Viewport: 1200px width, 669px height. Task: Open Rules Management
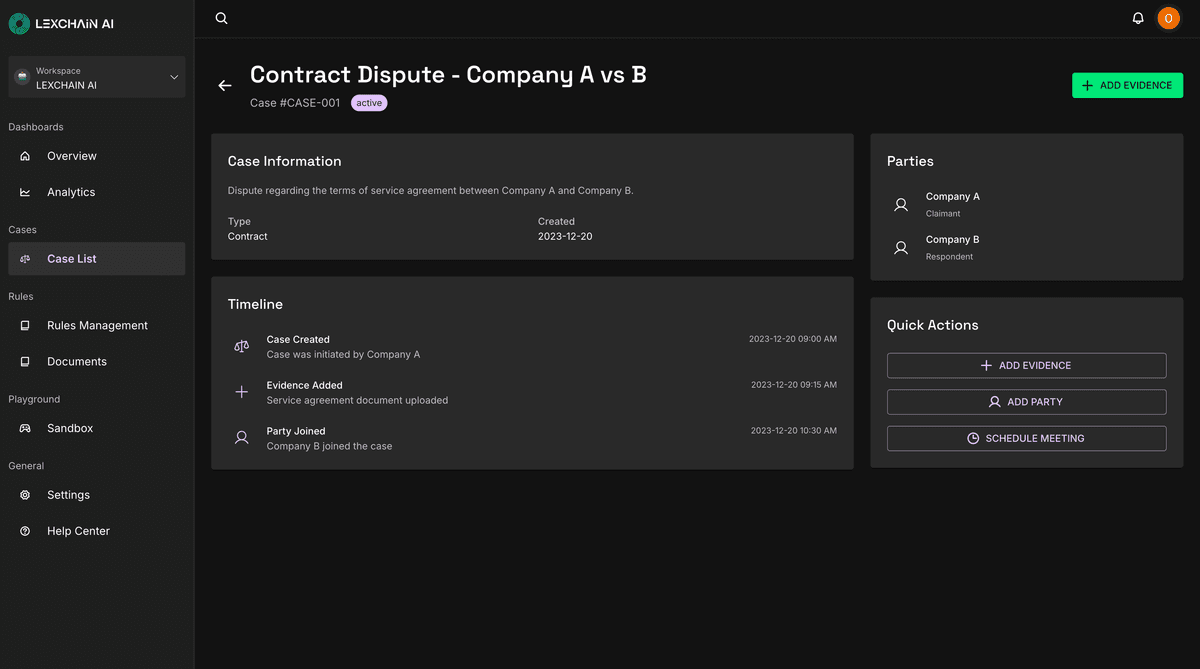[x=97, y=325]
